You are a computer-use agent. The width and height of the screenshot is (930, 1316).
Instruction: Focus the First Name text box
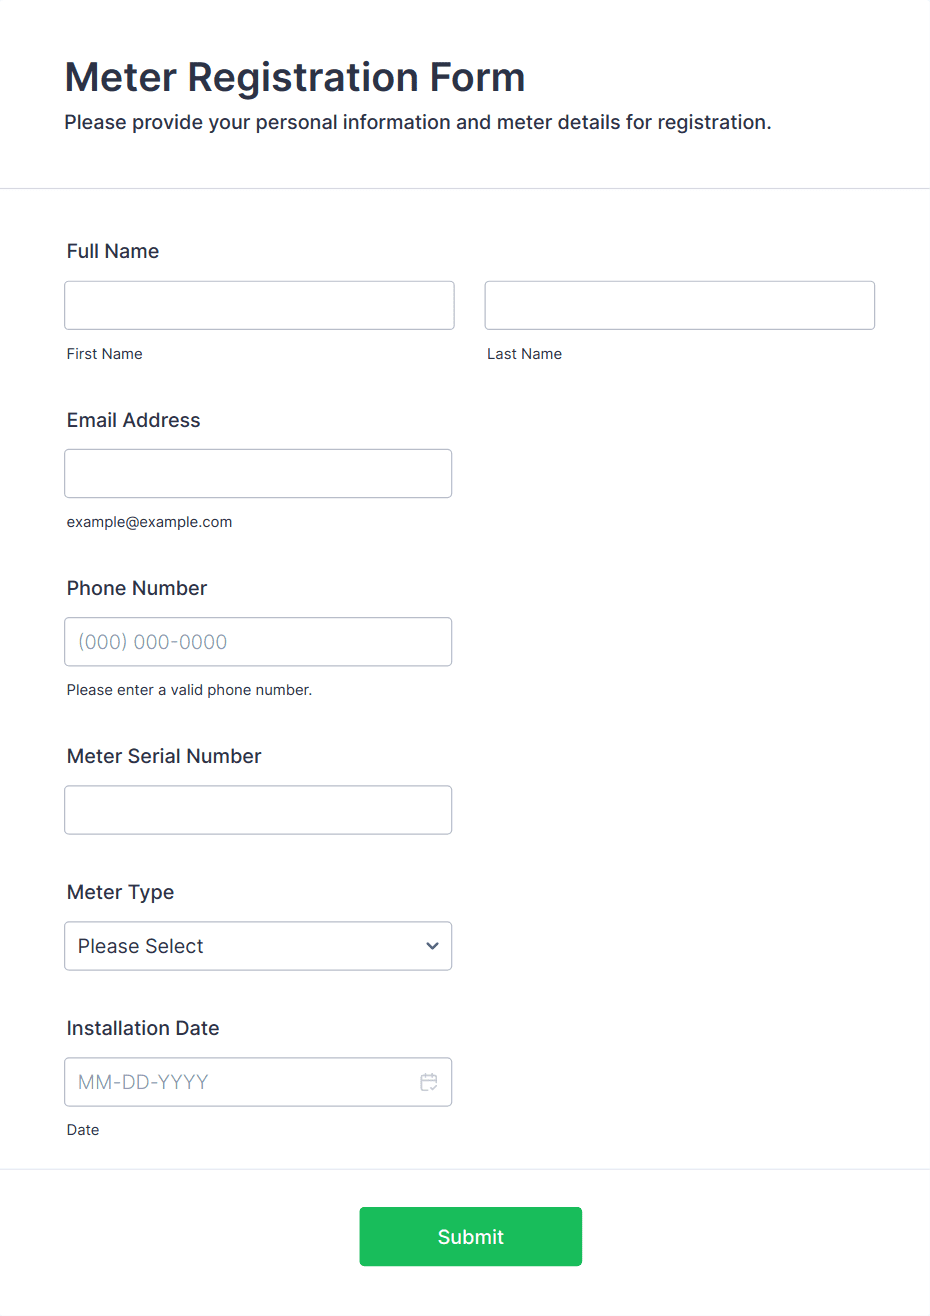click(x=259, y=305)
